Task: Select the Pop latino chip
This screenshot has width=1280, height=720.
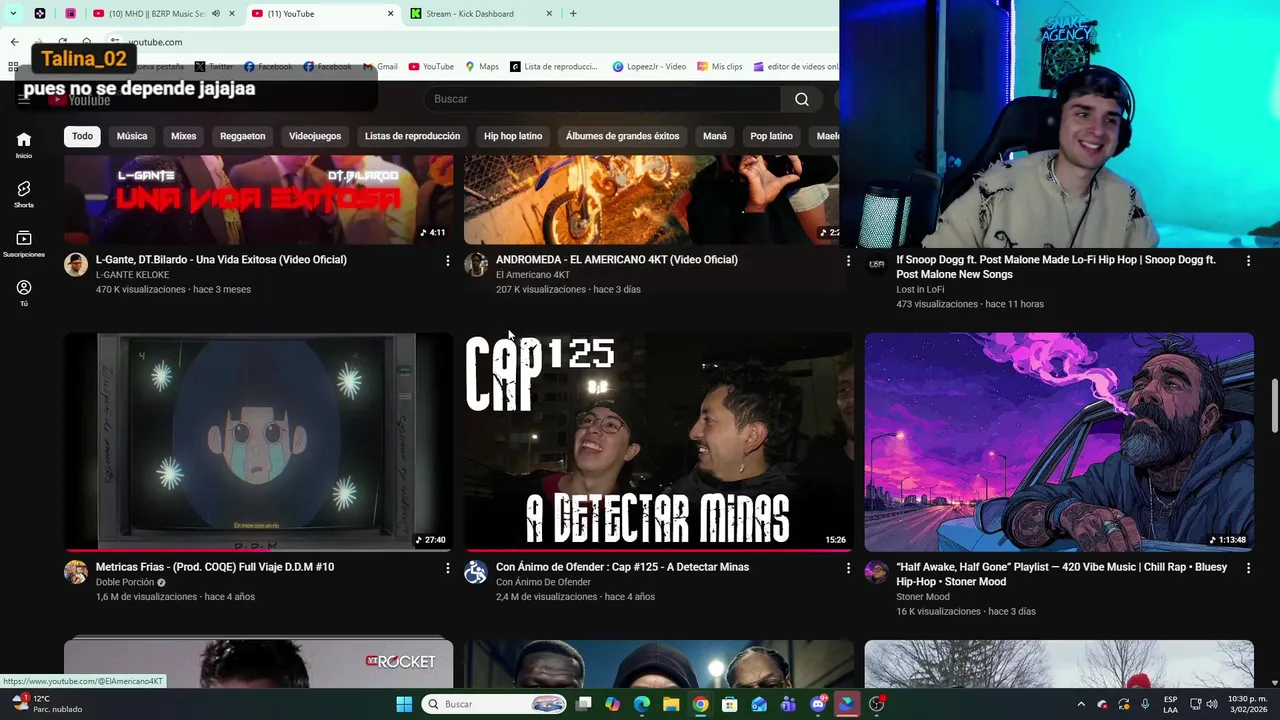Action: 772,136
